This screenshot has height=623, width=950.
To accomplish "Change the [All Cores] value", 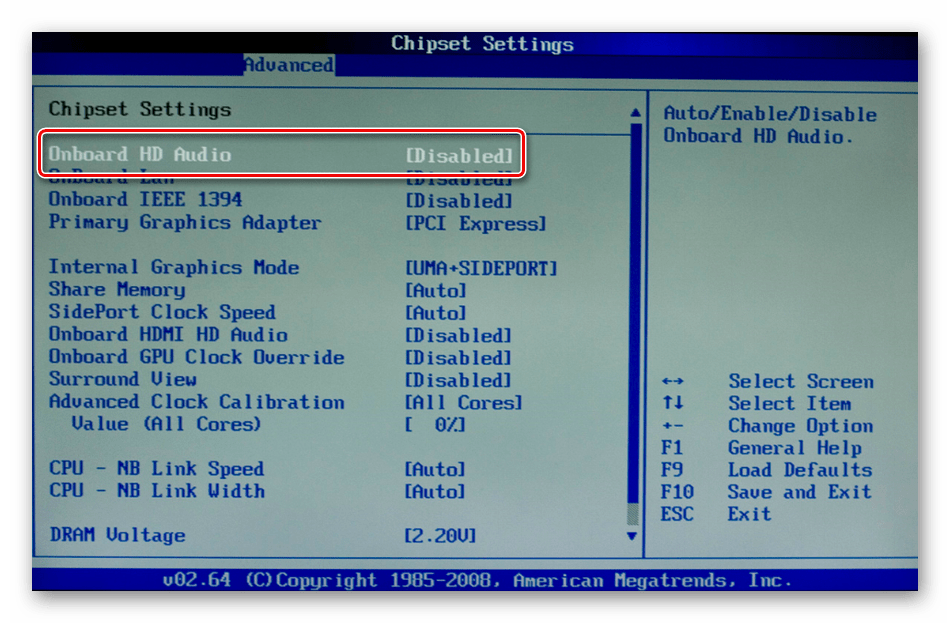I will tap(463, 402).
